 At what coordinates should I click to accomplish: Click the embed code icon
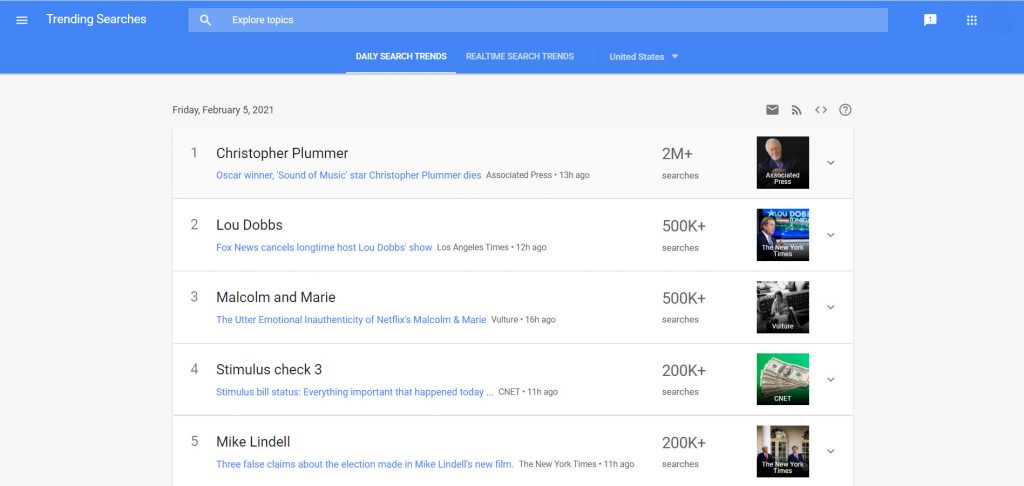pos(821,110)
